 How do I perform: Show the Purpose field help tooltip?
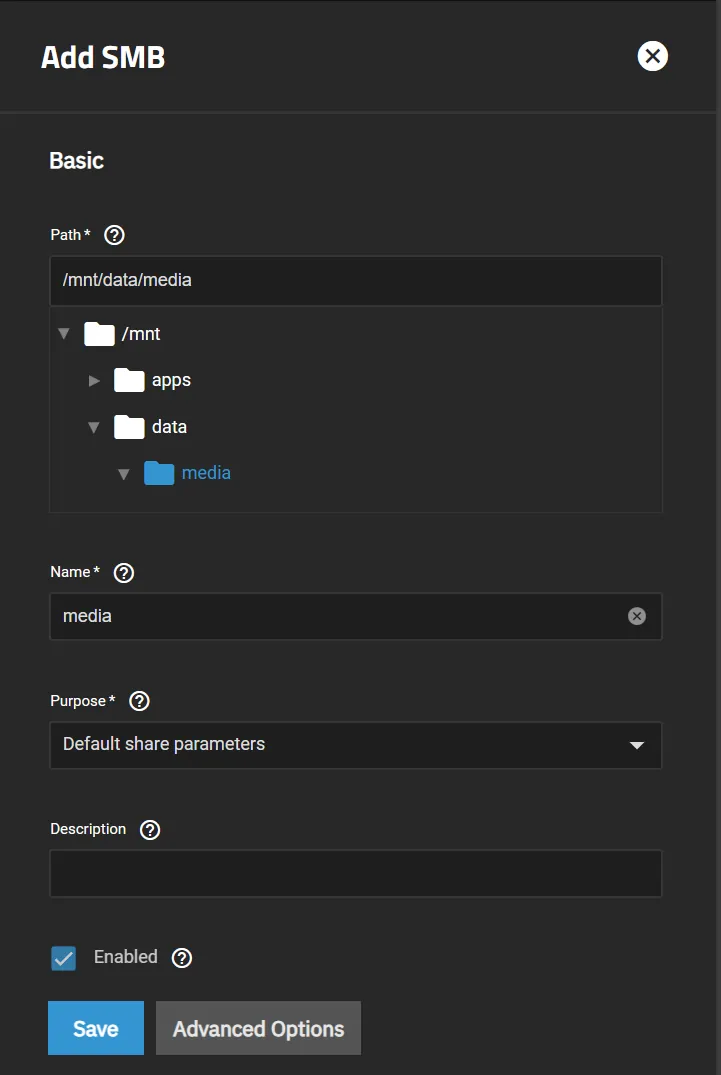(140, 701)
